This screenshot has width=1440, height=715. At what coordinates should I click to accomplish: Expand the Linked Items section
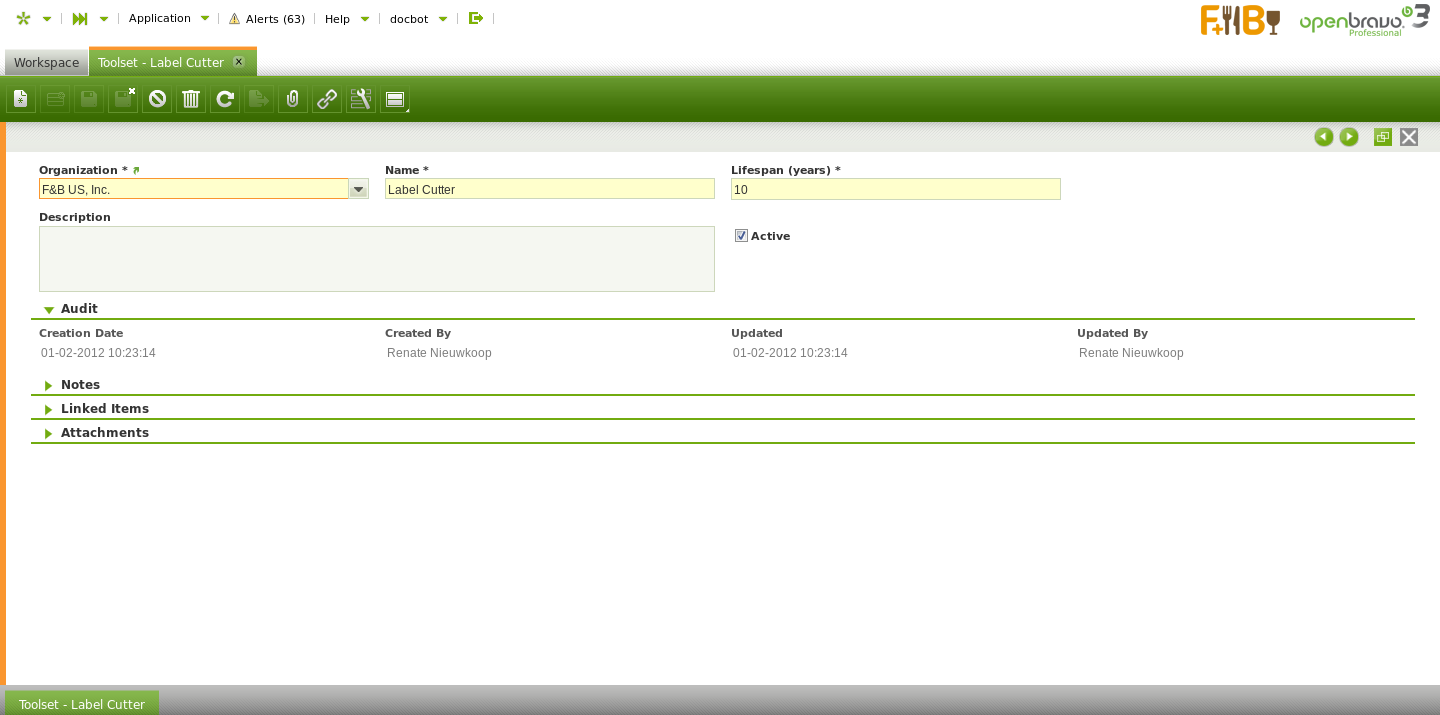pyautogui.click(x=104, y=409)
